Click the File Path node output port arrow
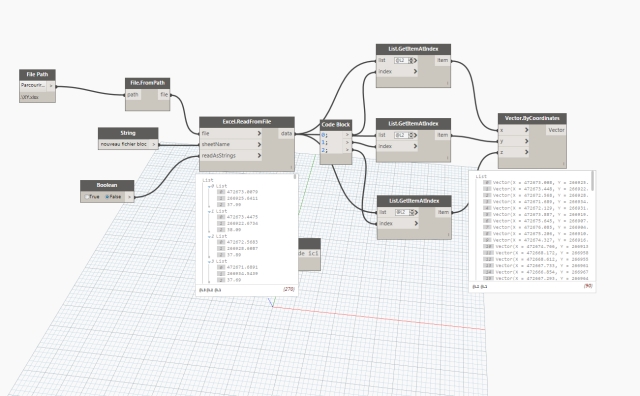This screenshot has height=396, width=640. tap(51, 86)
